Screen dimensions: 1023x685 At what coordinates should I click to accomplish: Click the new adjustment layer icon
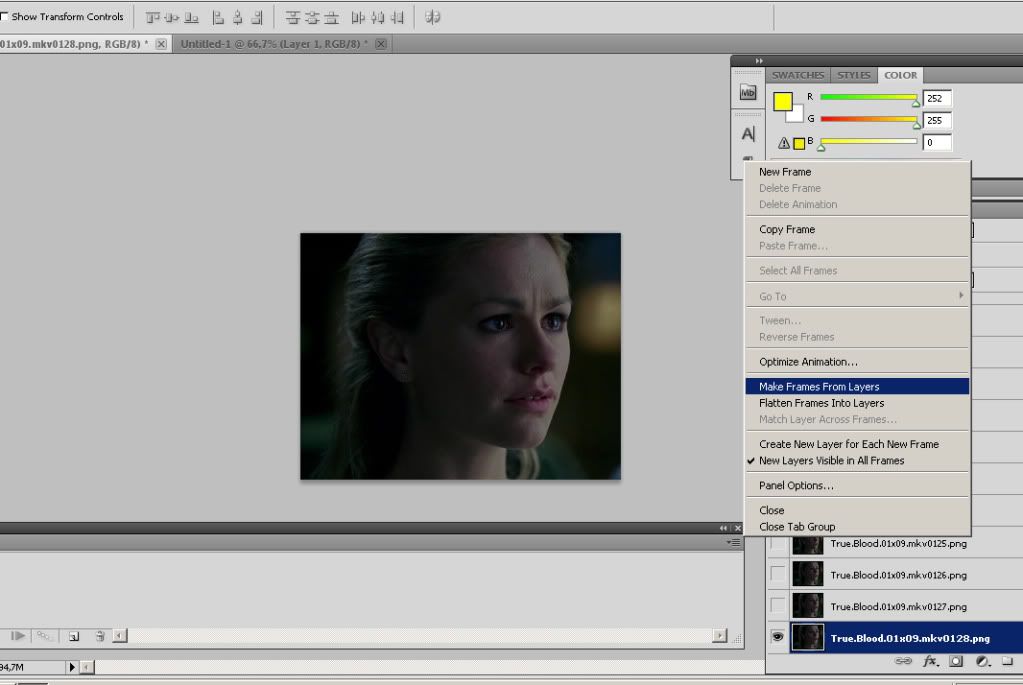click(x=982, y=661)
